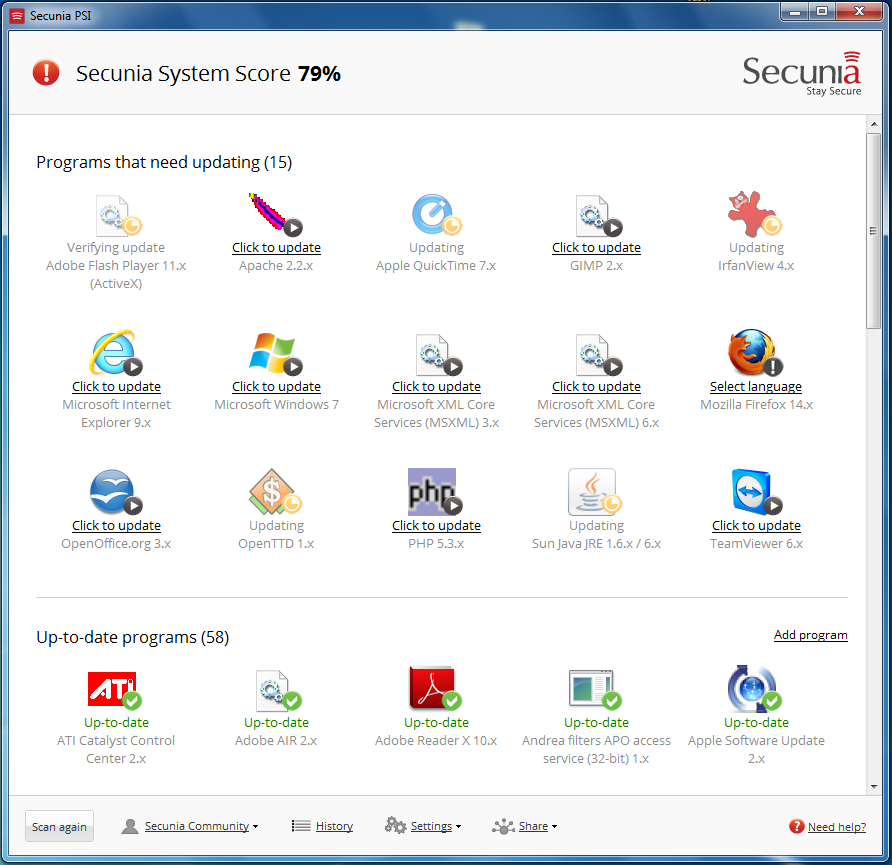The width and height of the screenshot is (892, 865).
Task: Click to update MSXML 6.x
Action: click(x=596, y=386)
